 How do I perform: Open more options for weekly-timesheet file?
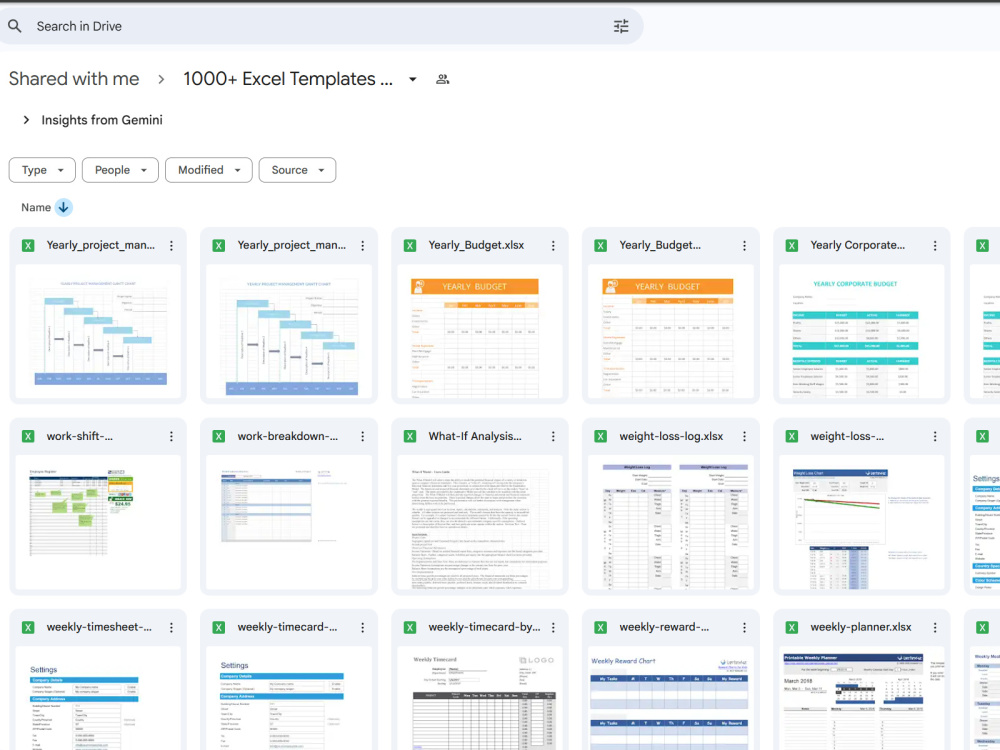pyautogui.click(x=172, y=628)
